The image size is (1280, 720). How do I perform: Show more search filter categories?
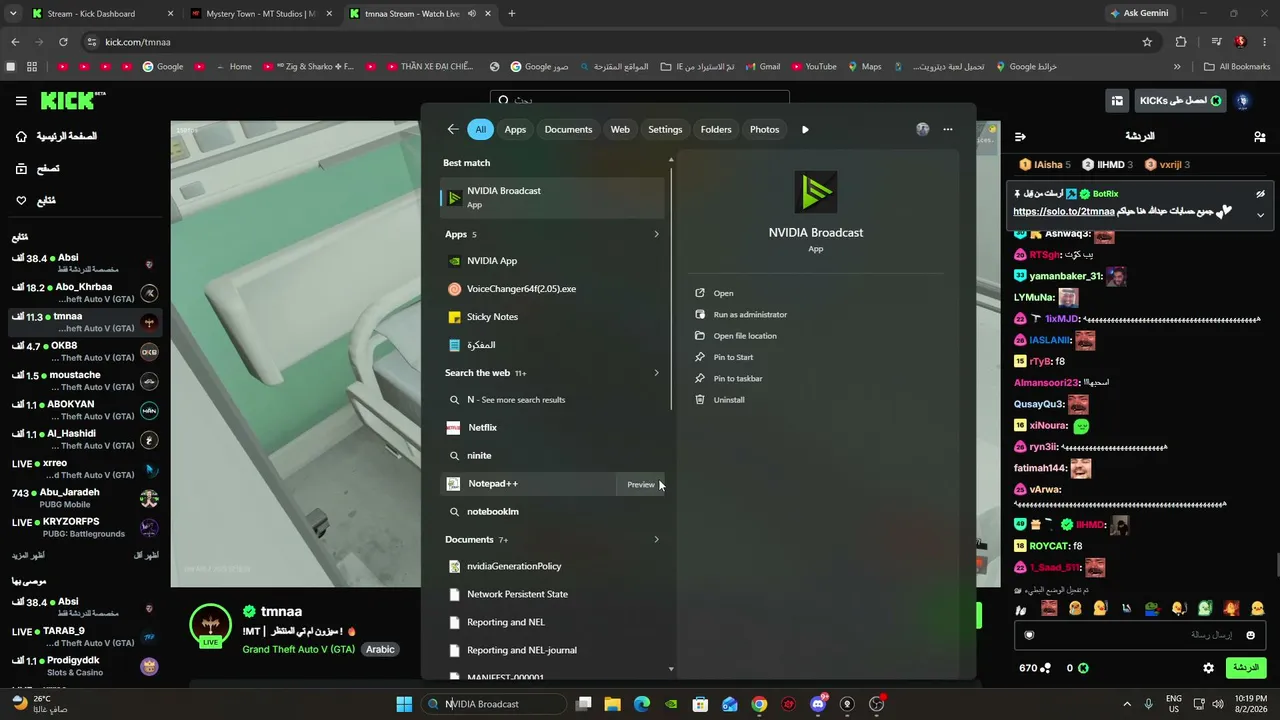coord(805,129)
